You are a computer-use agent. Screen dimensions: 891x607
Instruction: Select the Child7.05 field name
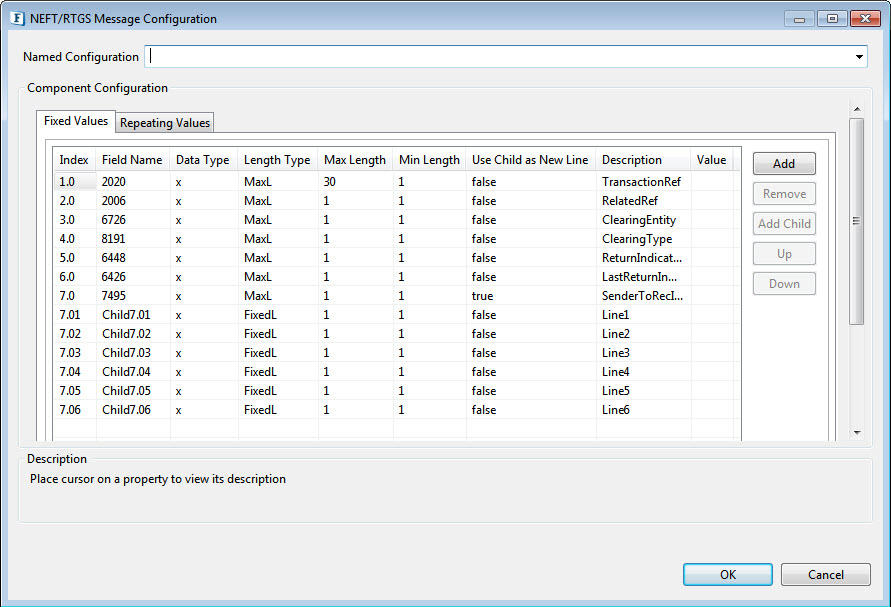pyautogui.click(x=126, y=390)
